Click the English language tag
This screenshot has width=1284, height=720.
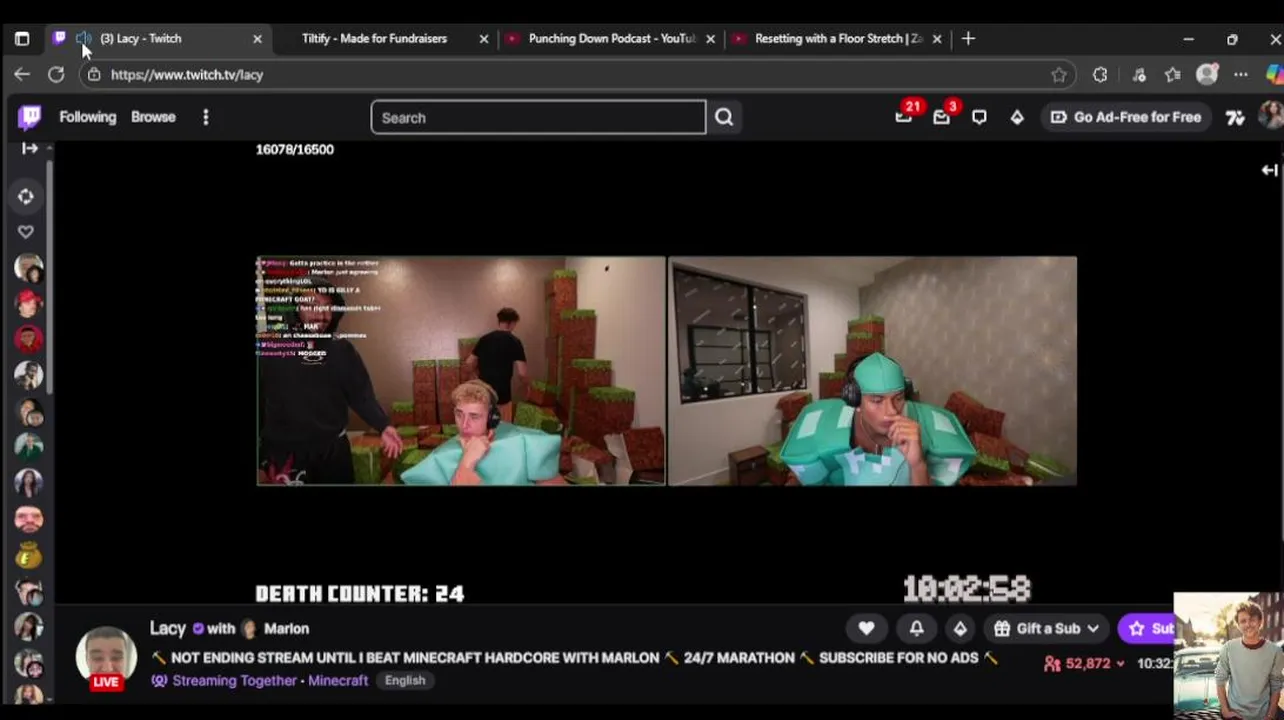pyautogui.click(x=405, y=680)
